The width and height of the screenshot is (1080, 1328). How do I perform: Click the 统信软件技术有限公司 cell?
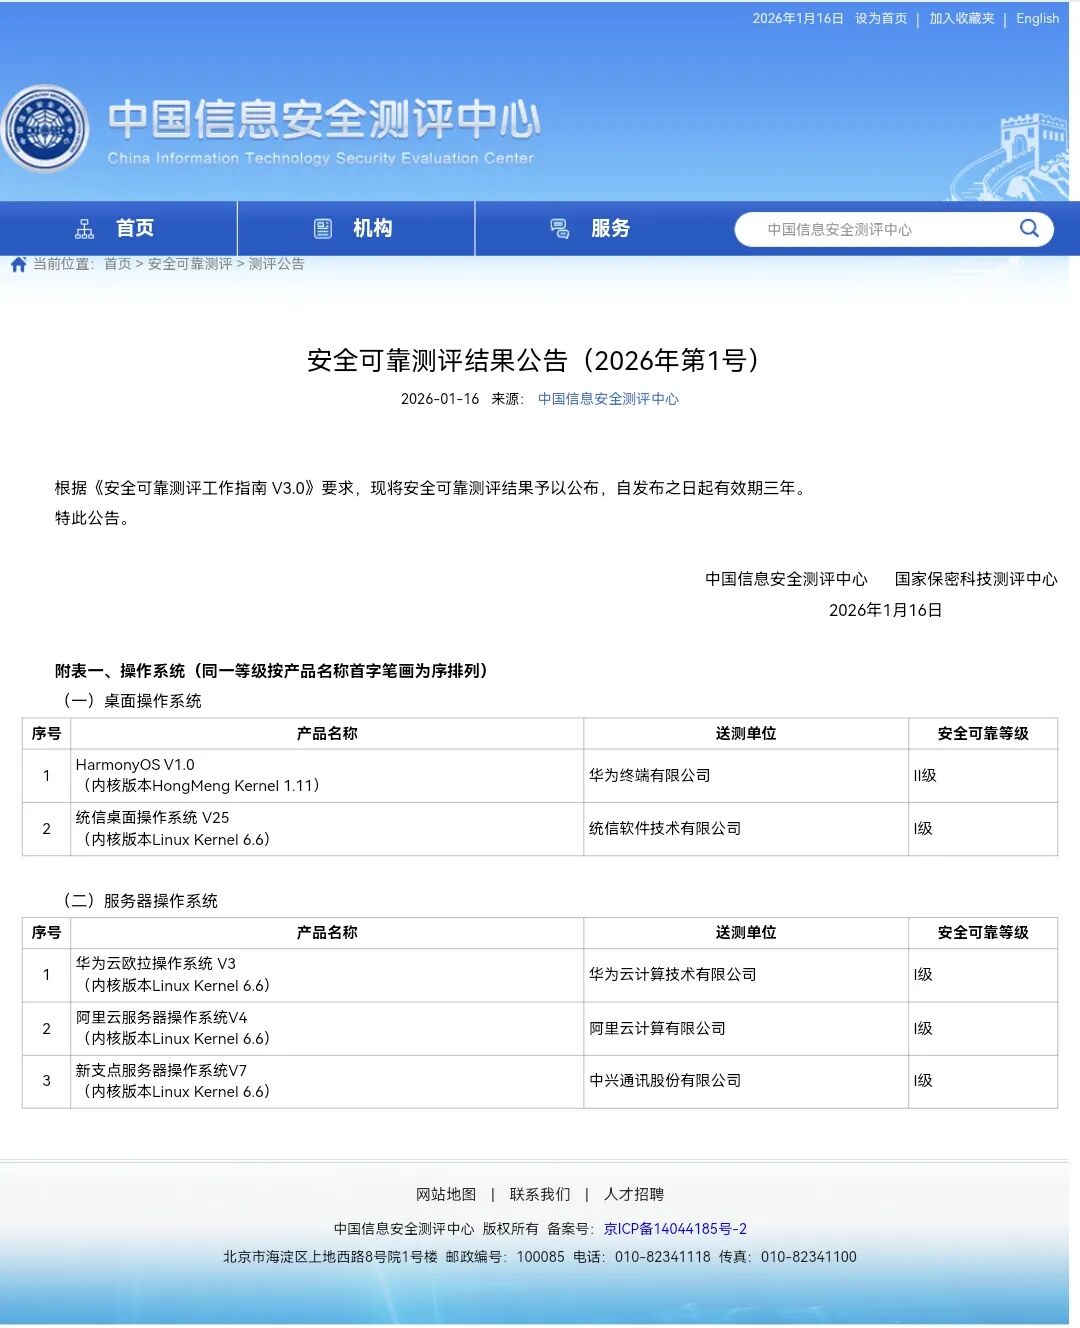(746, 828)
